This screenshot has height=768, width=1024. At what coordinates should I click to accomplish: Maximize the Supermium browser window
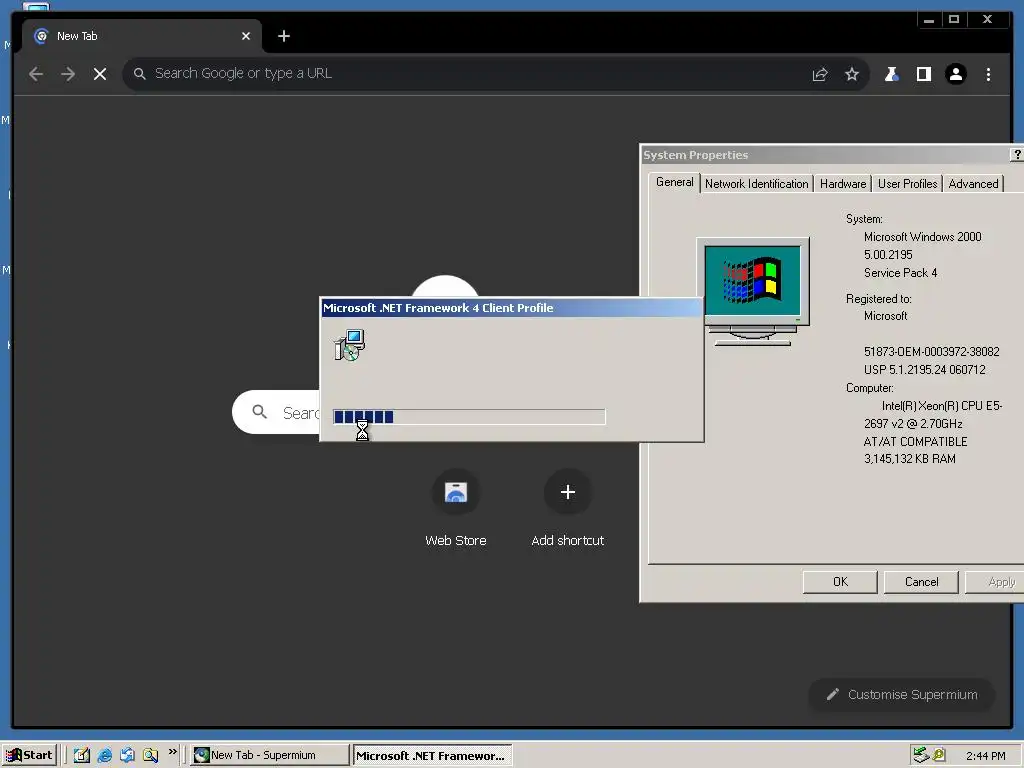click(954, 20)
